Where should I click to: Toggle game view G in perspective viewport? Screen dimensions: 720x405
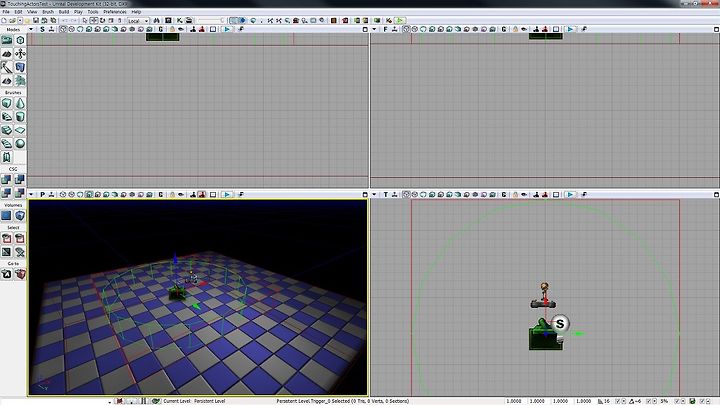160,195
